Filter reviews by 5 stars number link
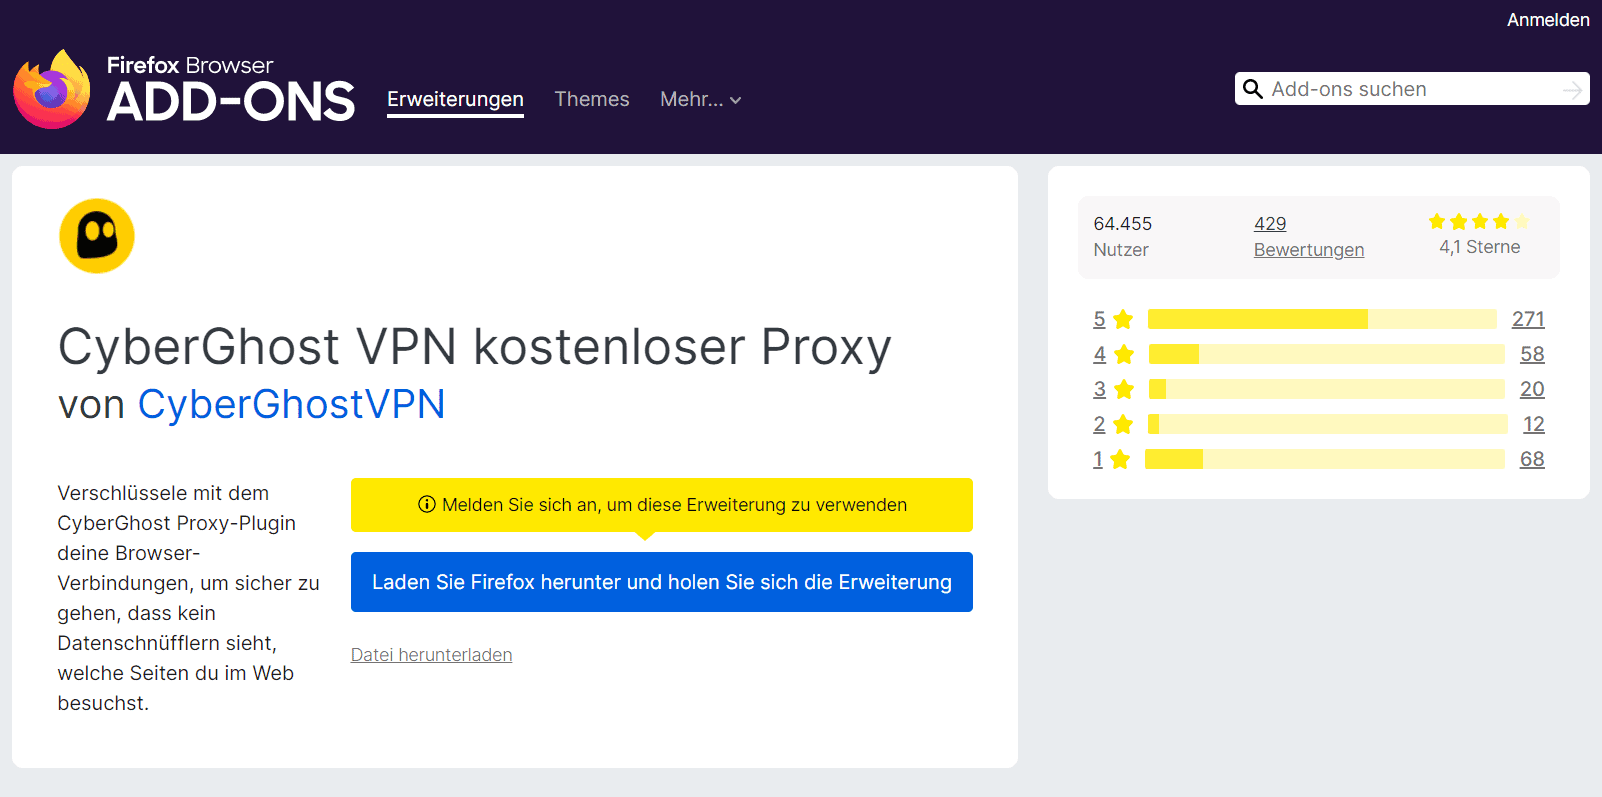Image resolution: width=1602 pixels, height=797 pixels. pos(1099,319)
